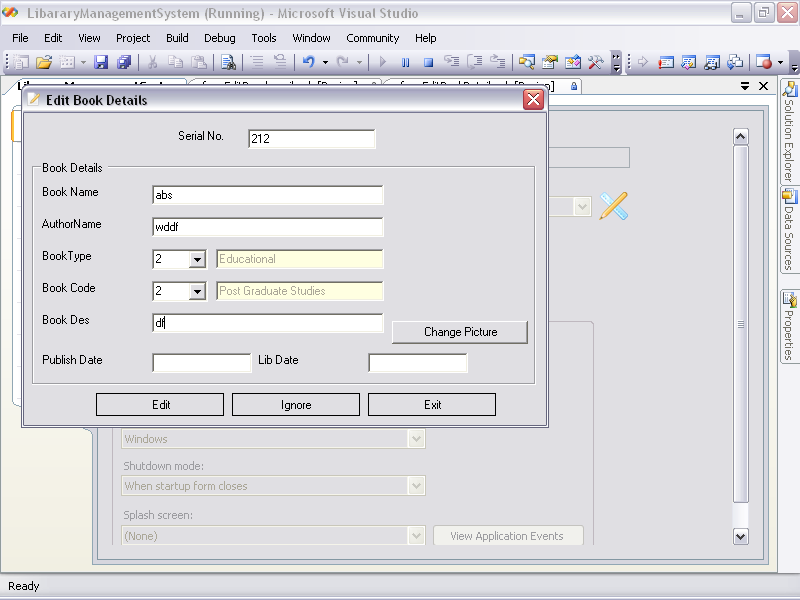Image resolution: width=800 pixels, height=600 pixels.
Task: Click the Save floppy disk icon
Action: tap(101, 62)
